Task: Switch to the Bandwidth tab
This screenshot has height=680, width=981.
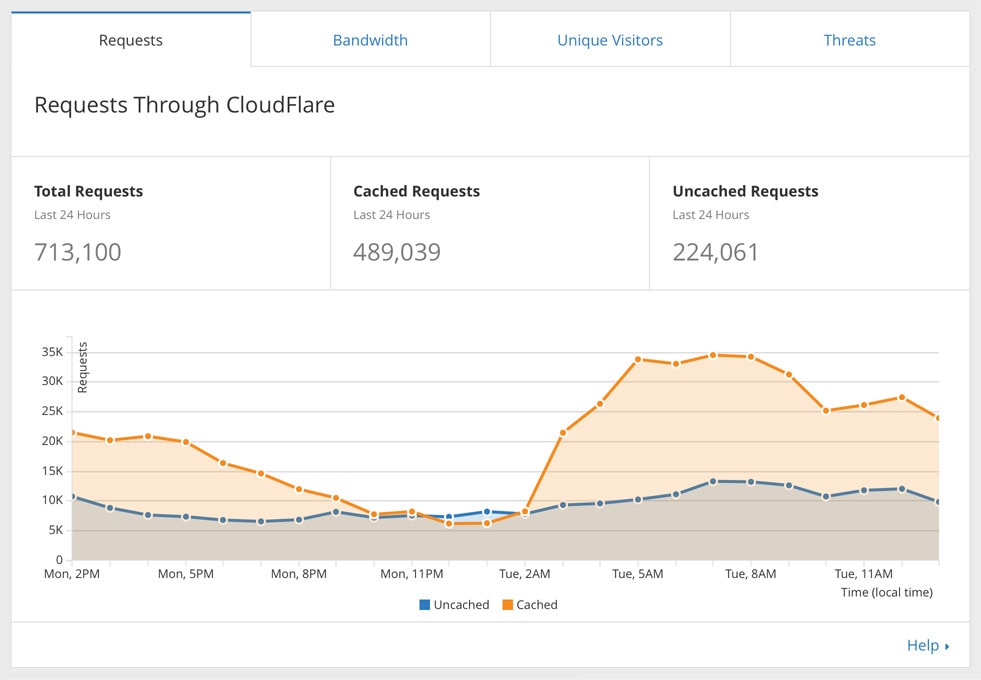Action: click(x=370, y=40)
